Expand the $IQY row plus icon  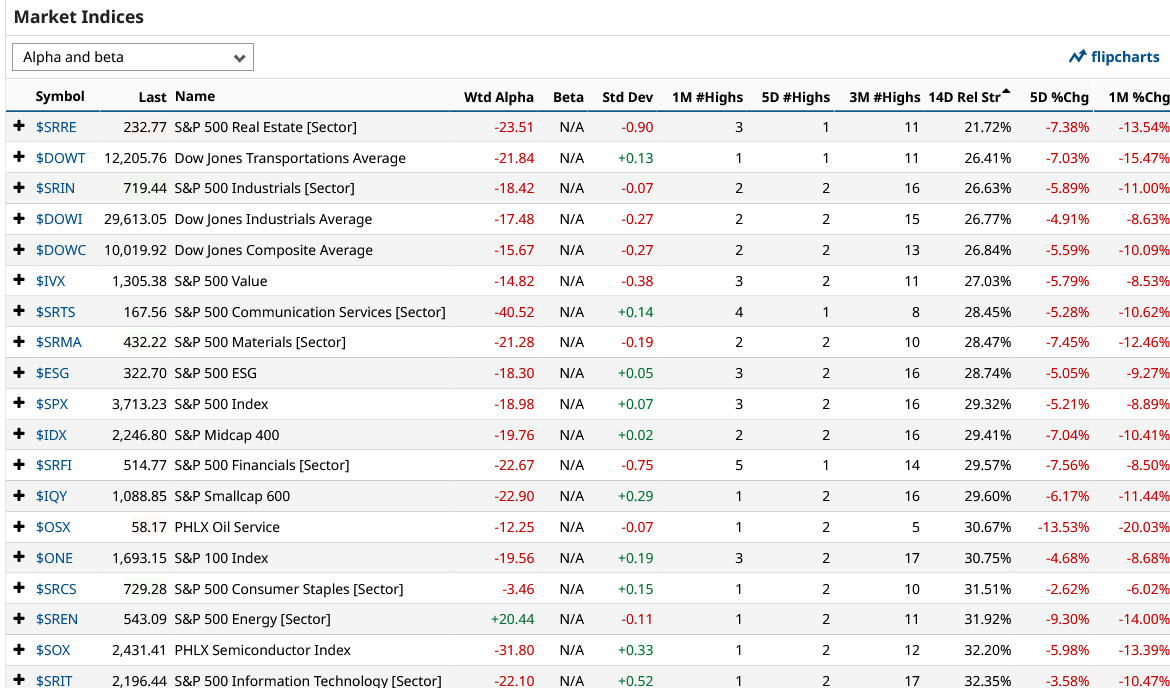click(x=19, y=495)
